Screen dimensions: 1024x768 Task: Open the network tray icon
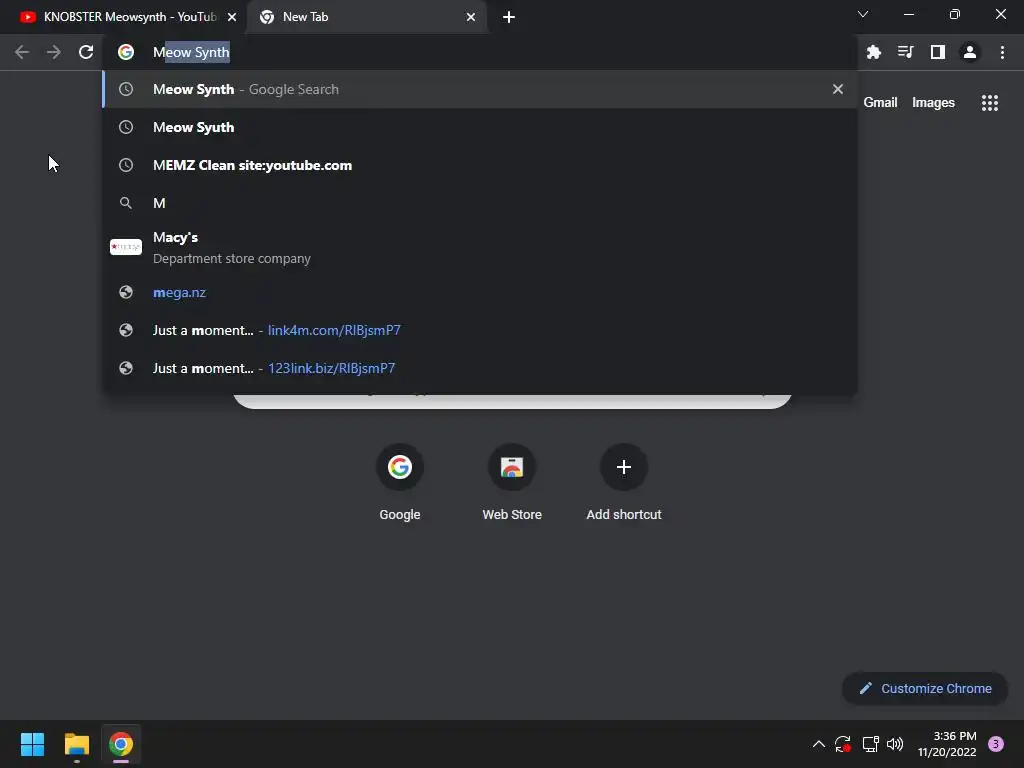pos(870,744)
